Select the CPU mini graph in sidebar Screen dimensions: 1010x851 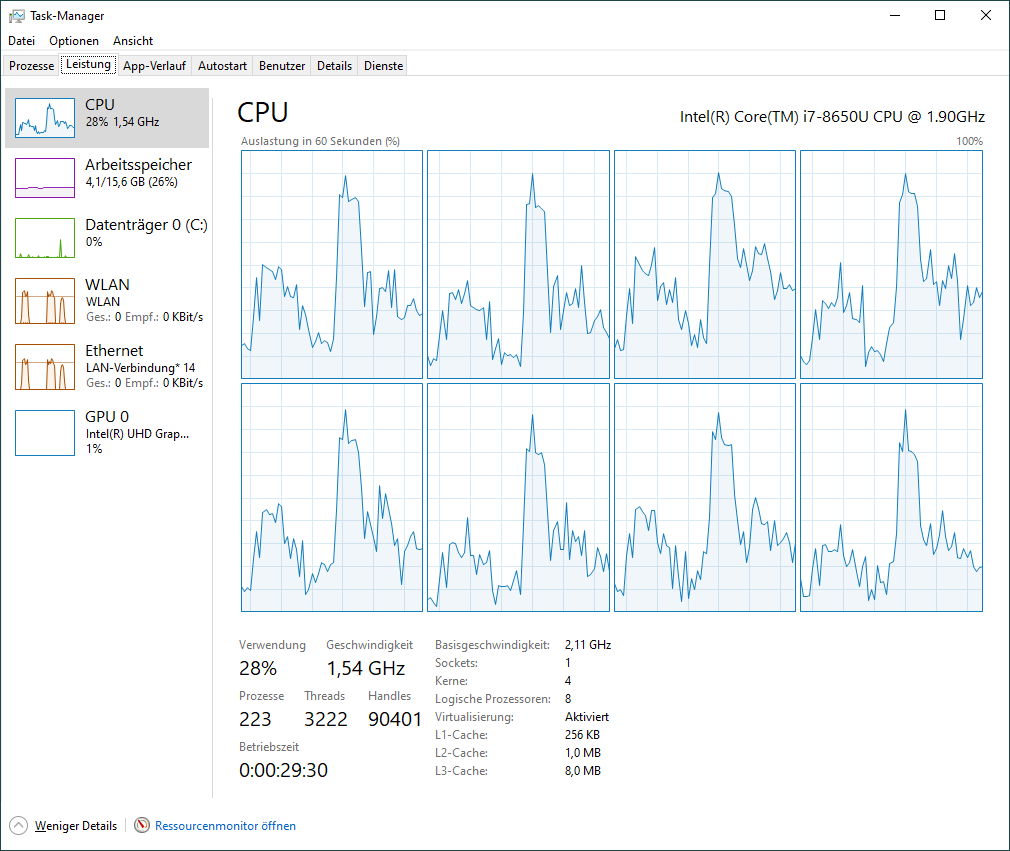point(45,118)
